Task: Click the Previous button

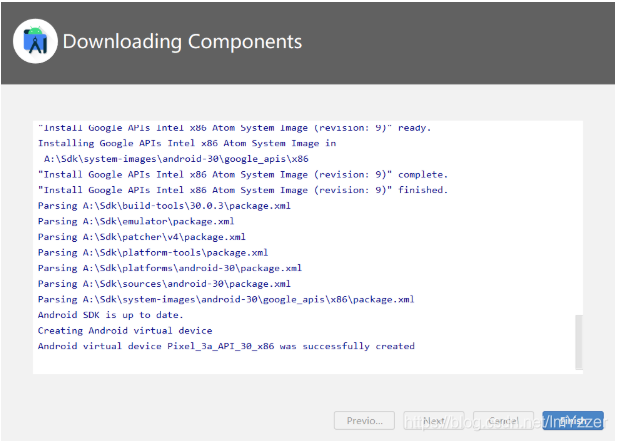Action: click(364, 421)
